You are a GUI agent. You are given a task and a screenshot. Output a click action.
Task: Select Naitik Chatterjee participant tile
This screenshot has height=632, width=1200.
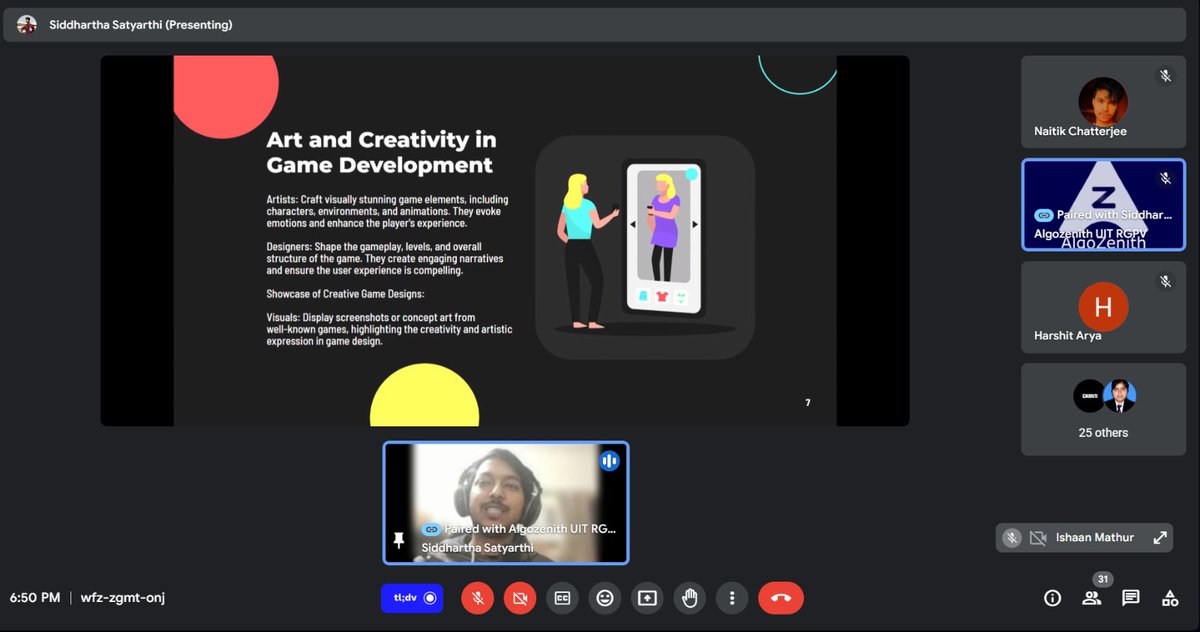coord(1103,102)
